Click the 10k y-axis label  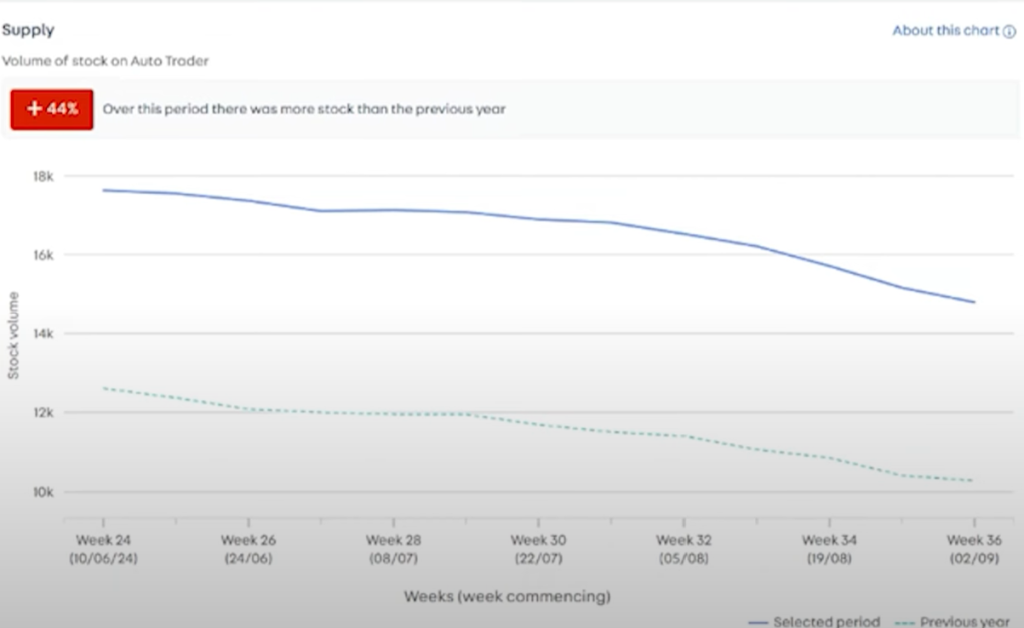point(43,492)
